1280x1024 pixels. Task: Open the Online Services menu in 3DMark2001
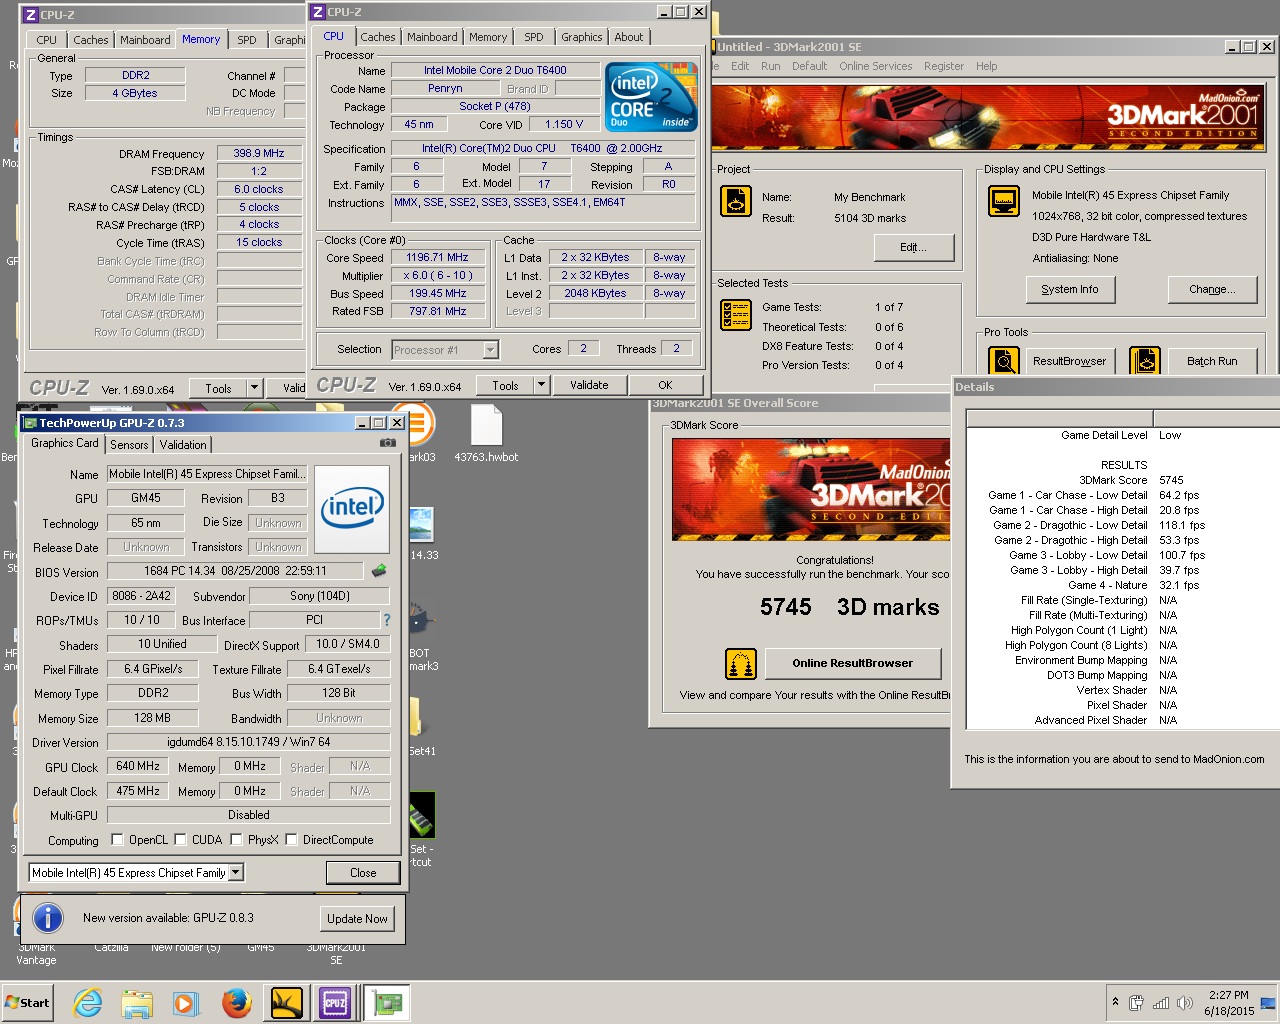(876, 66)
